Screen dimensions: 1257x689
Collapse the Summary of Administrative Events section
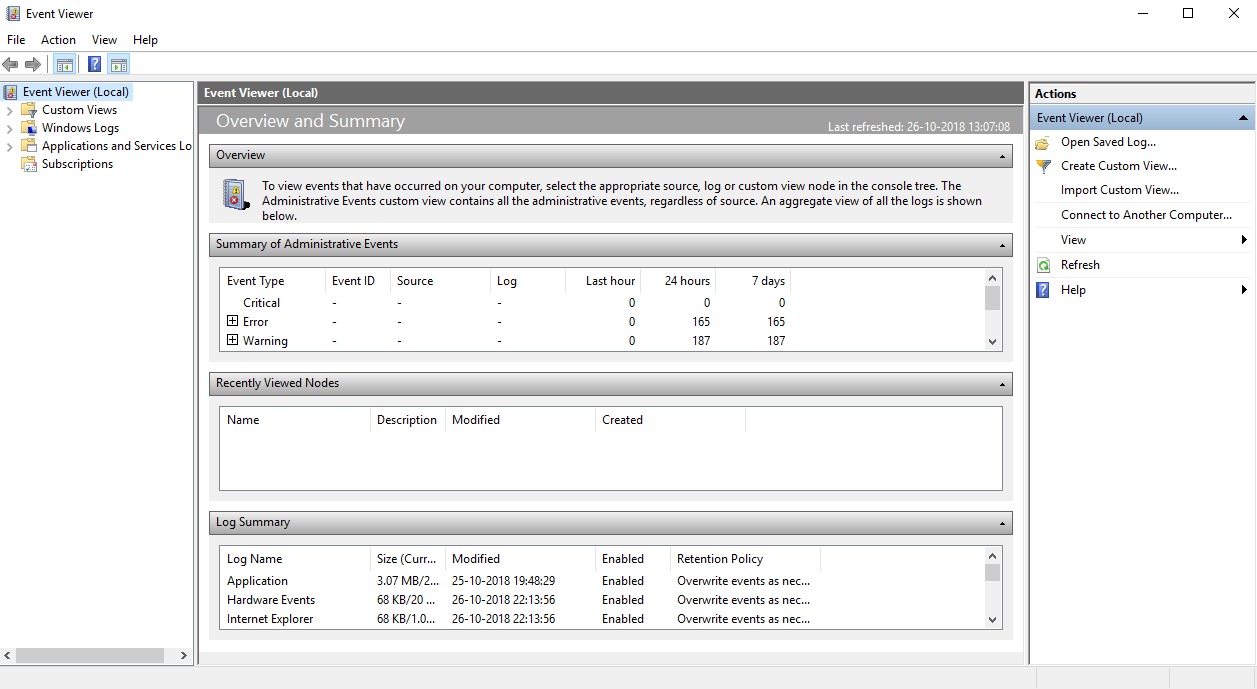[x=1001, y=245]
